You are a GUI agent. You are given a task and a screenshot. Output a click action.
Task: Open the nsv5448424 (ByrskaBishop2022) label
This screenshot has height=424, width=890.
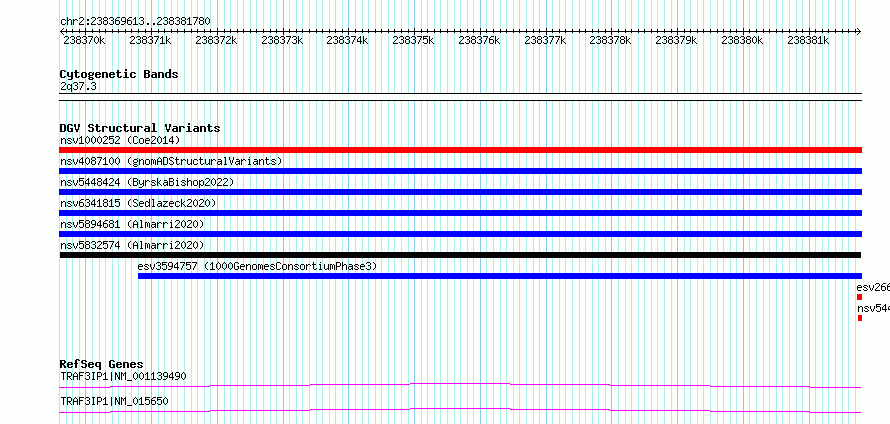click(x=147, y=182)
